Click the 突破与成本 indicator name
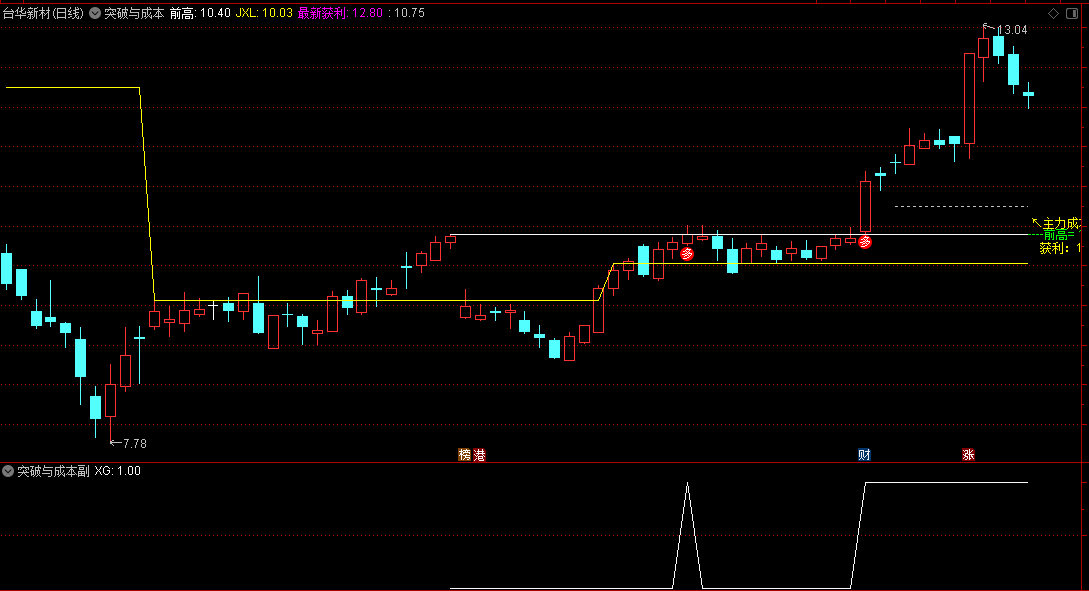This screenshot has width=1089, height=591. (134, 13)
